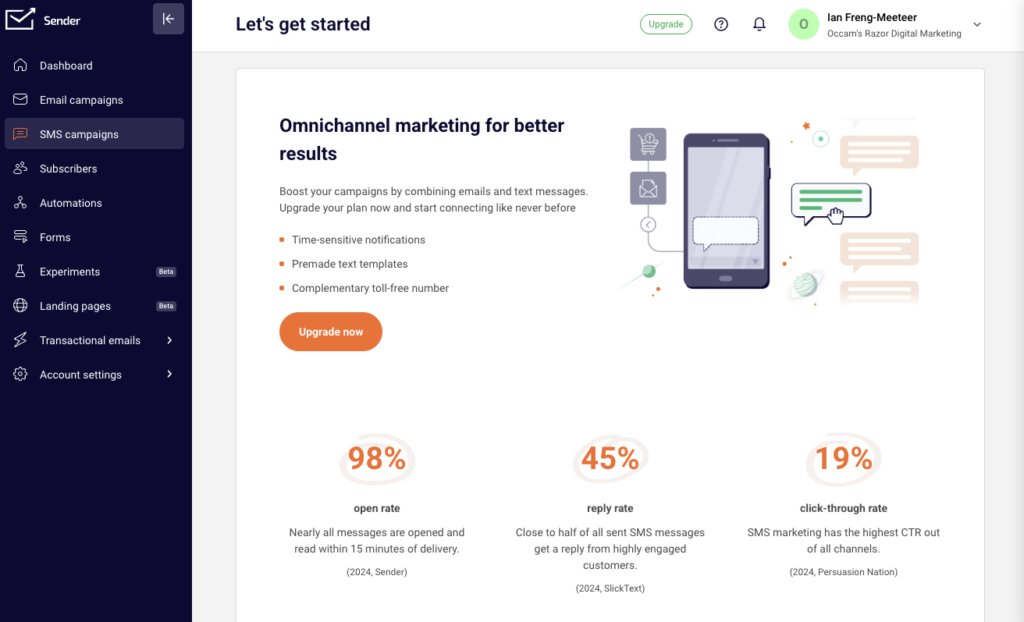Click the user avatar circle
1024x622 pixels.
point(803,24)
